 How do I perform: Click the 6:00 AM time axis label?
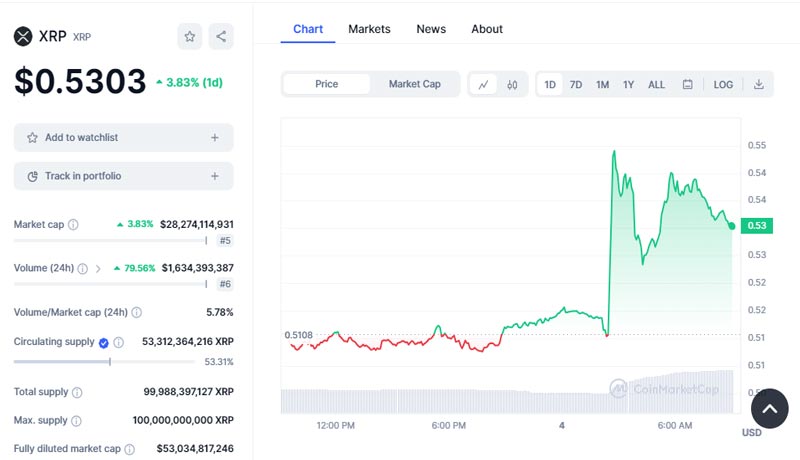(x=674, y=425)
